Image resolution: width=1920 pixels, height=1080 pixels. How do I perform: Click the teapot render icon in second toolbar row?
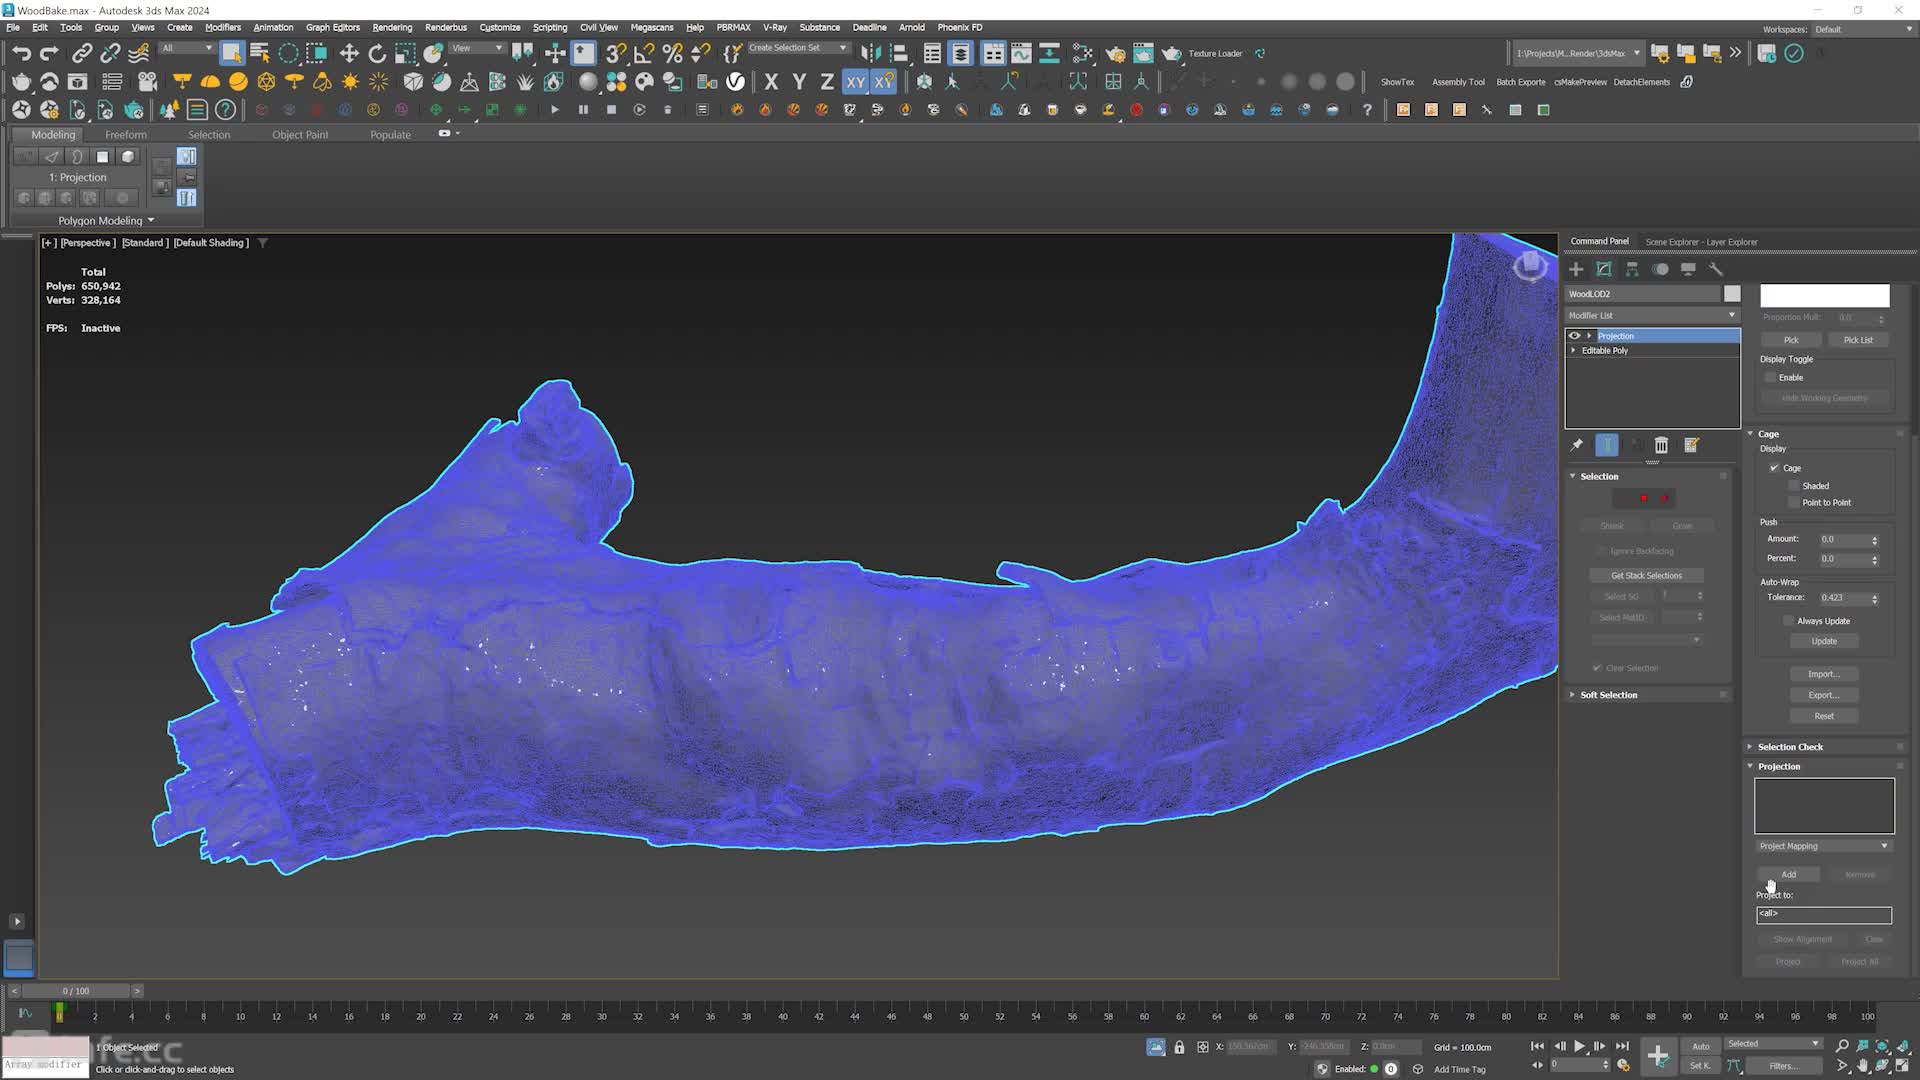[21, 82]
